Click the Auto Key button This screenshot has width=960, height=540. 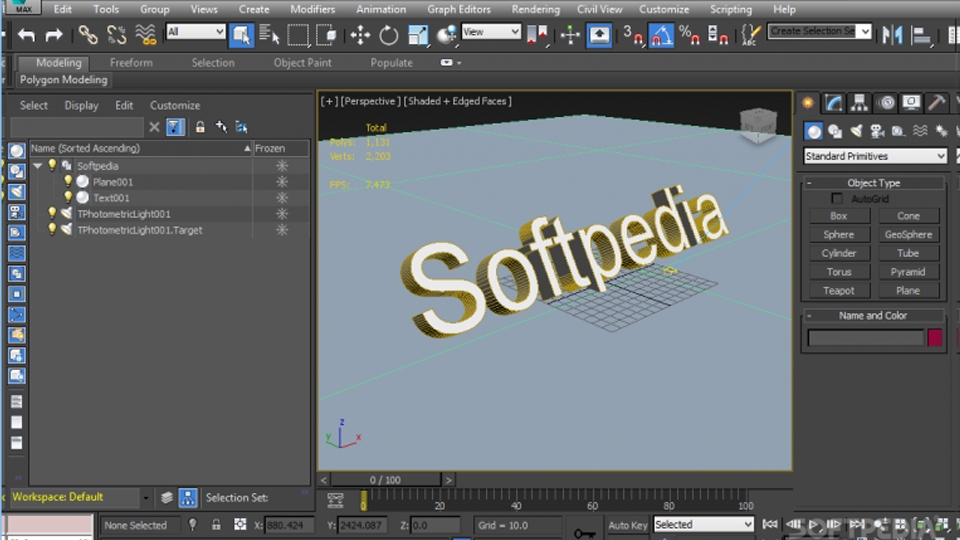point(628,525)
